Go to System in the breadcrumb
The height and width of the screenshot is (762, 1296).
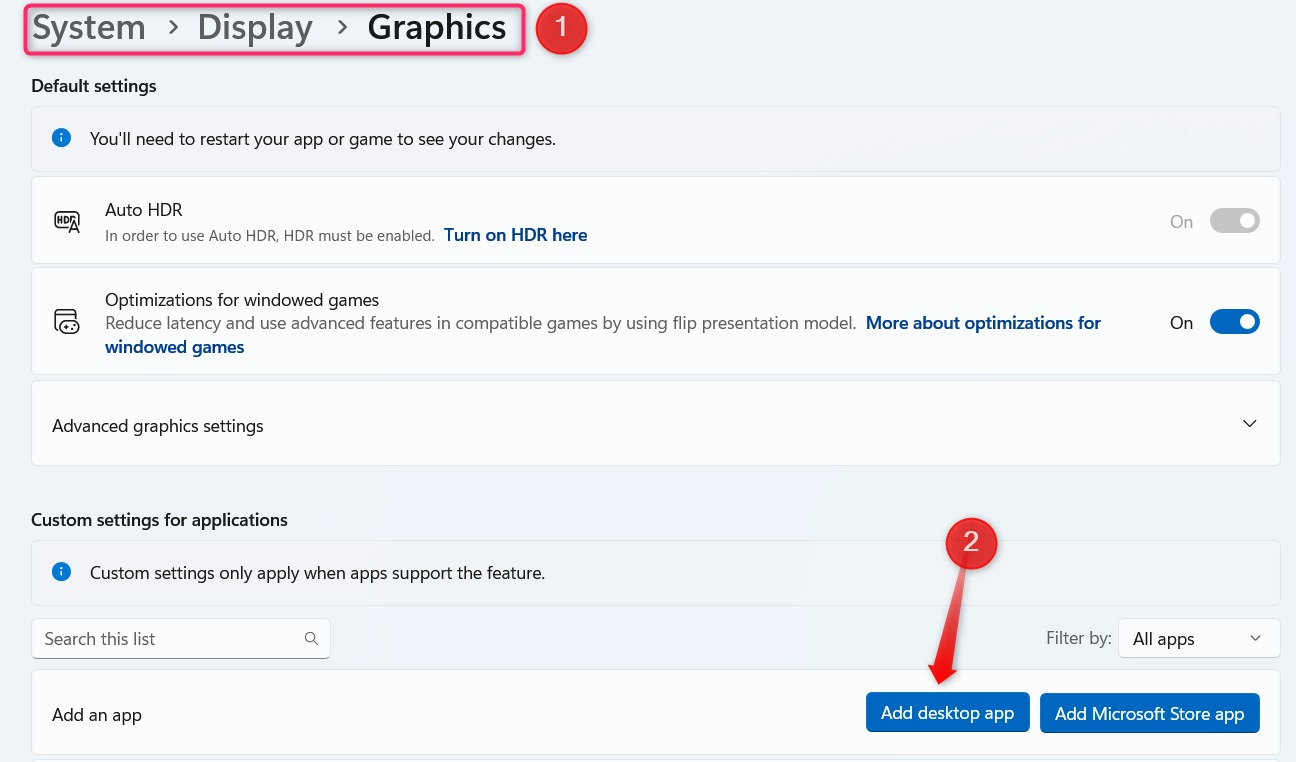point(89,28)
